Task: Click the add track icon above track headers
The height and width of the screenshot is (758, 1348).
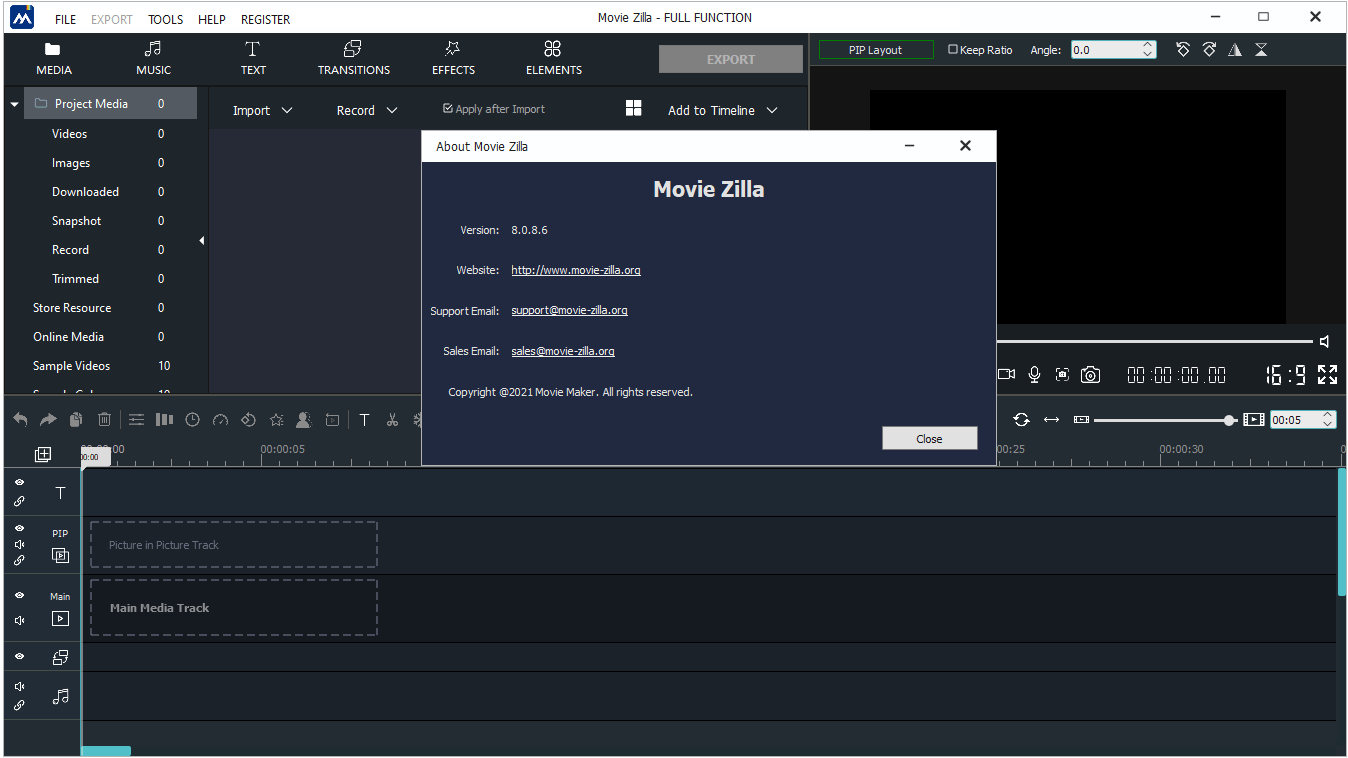Action: coord(43,454)
